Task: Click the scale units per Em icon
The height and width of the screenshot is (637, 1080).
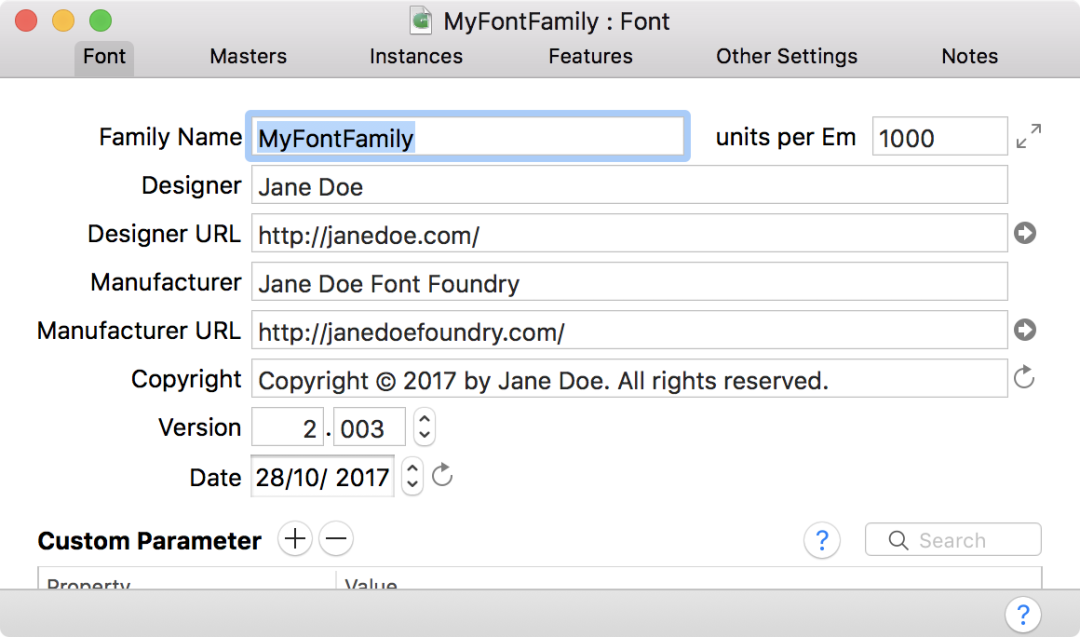Action: (x=1028, y=137)
